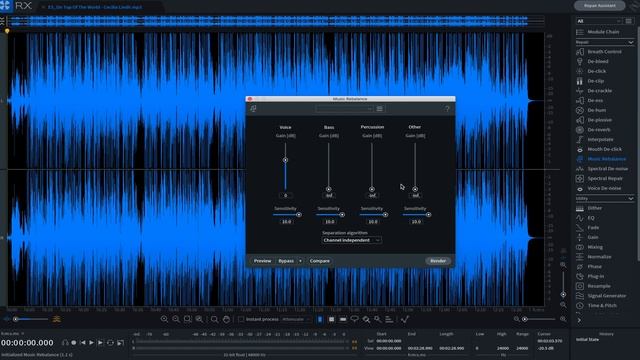The image size is (640, 360).
Task: Expand more modules chevron at list bottom
Action: [x=579, y=321]
